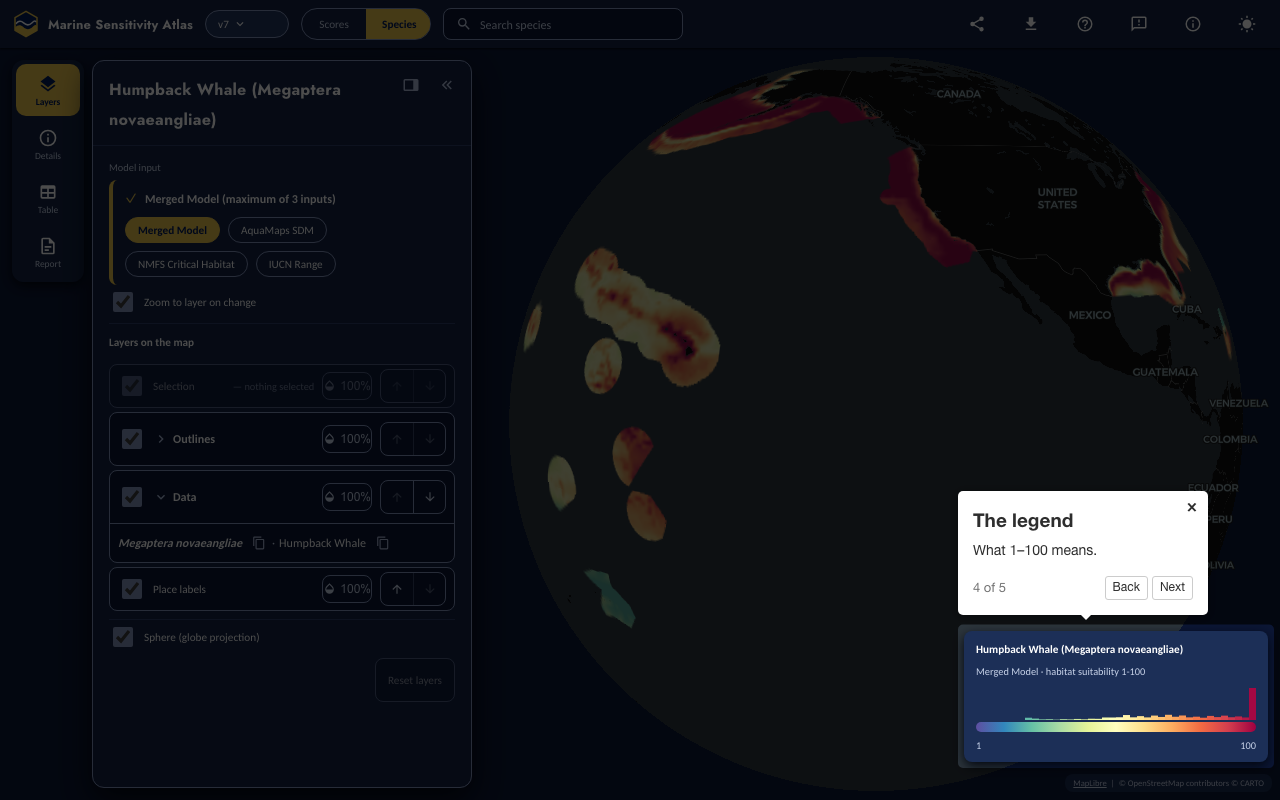Select the AquaMaps SDM input chip
1280x800 pixels.
pyautogui.click(x=277, y=230)
